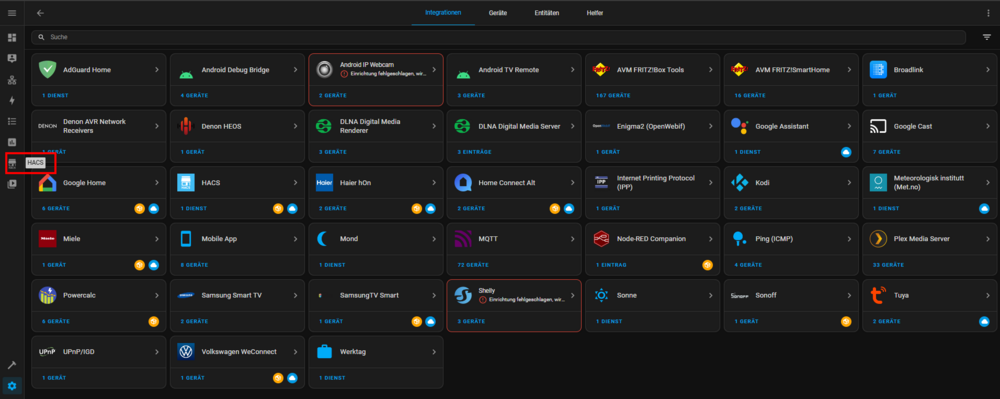Expand the Samsung Smart TV chevron

(295, 296)
